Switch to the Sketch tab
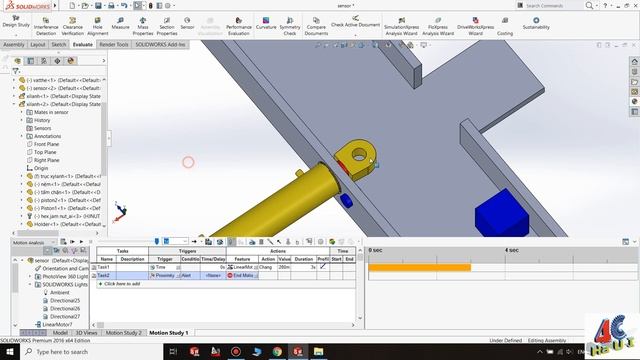 point(59,44)
